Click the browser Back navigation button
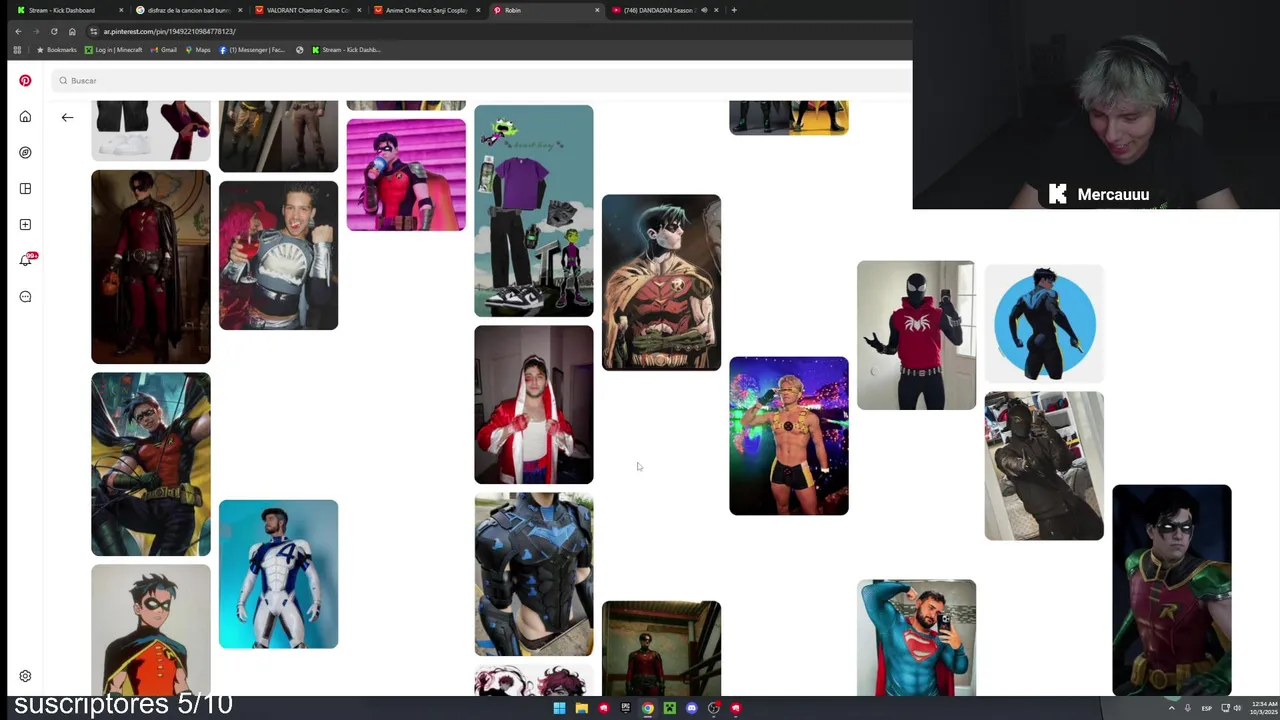The image size is (1280, 720). click(x=18, y=31)
